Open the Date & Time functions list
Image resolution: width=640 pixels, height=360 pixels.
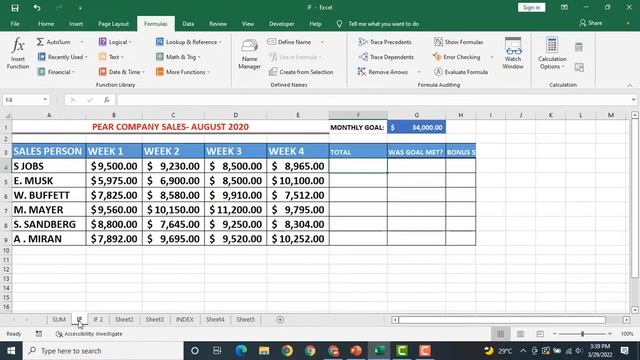click(122, 72)
